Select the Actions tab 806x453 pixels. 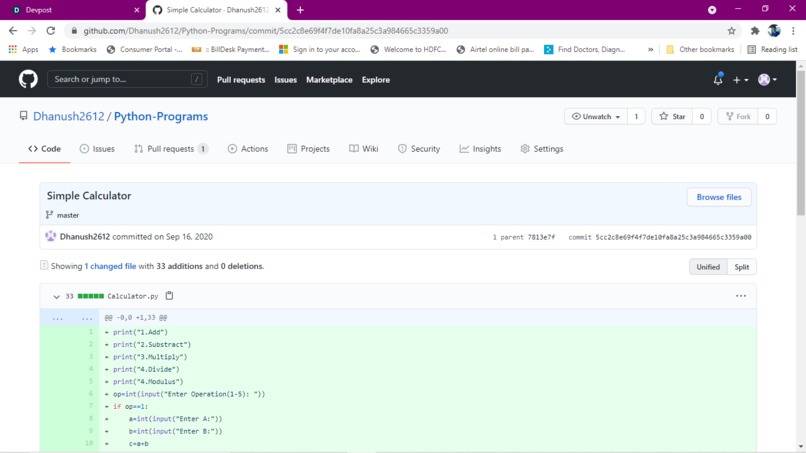(x=248, y=149)
